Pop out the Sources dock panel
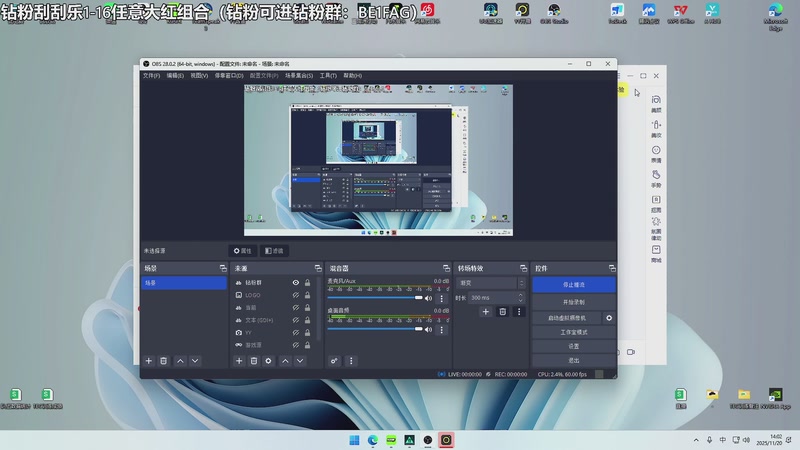Image resolution: width=800 pixels, height=450 pixels. point(318,268)
